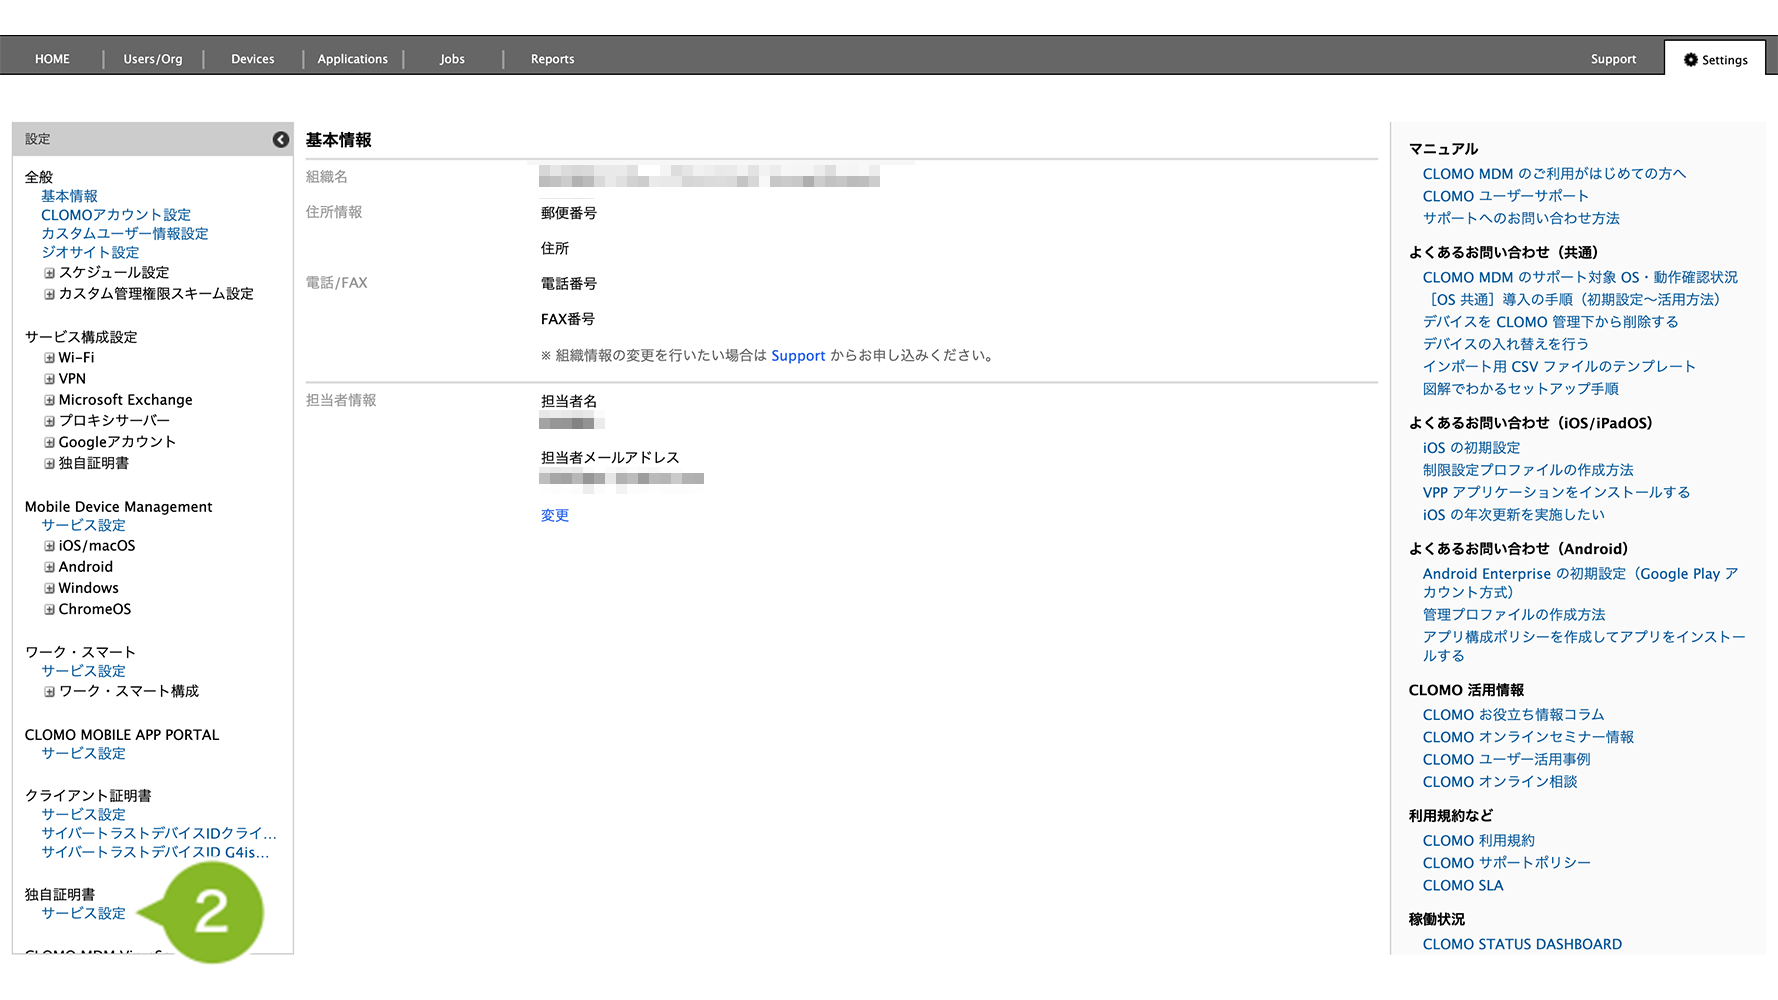Screen dimensions: 1778x1000
Task: Open the Settings tab with gear icon
Action: pos(1715,60)
